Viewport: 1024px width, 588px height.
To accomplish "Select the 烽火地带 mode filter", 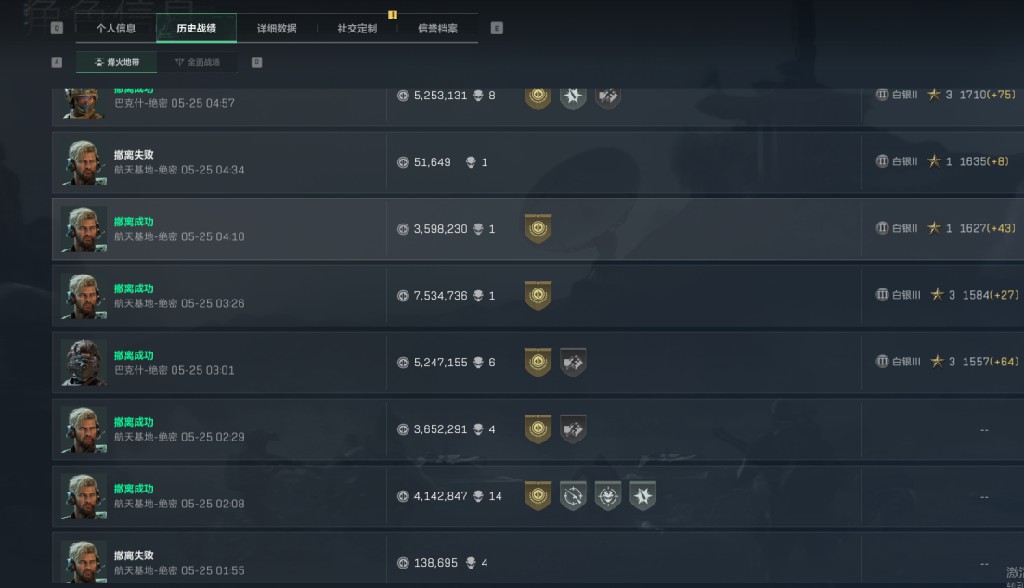I will (116, 62).
